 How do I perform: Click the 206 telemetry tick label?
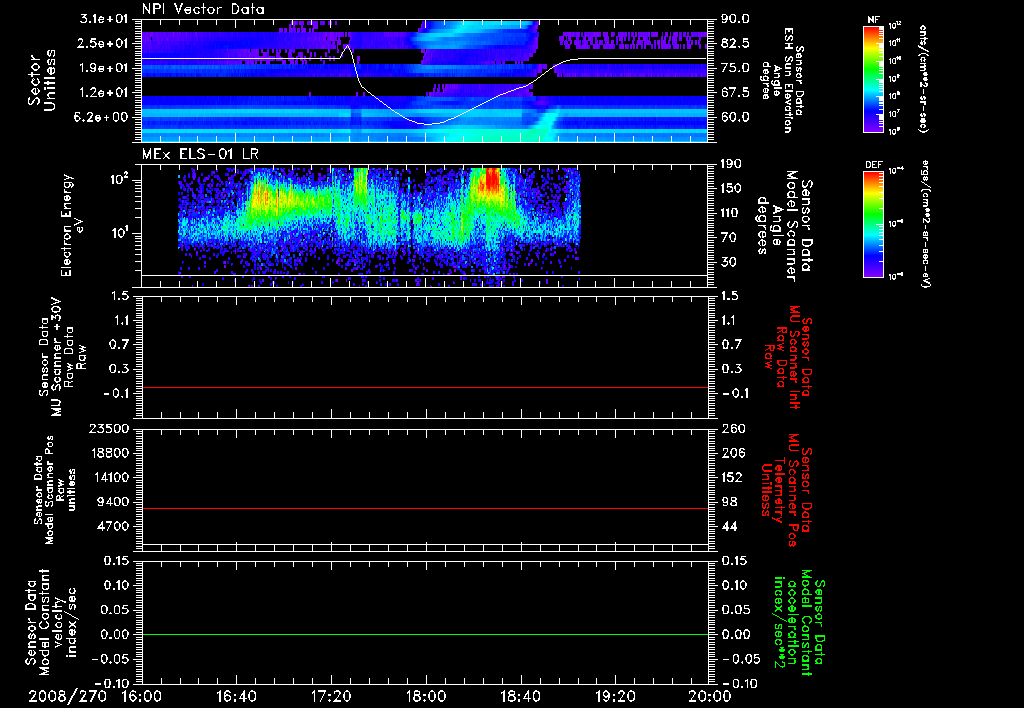tap(731, 453)
